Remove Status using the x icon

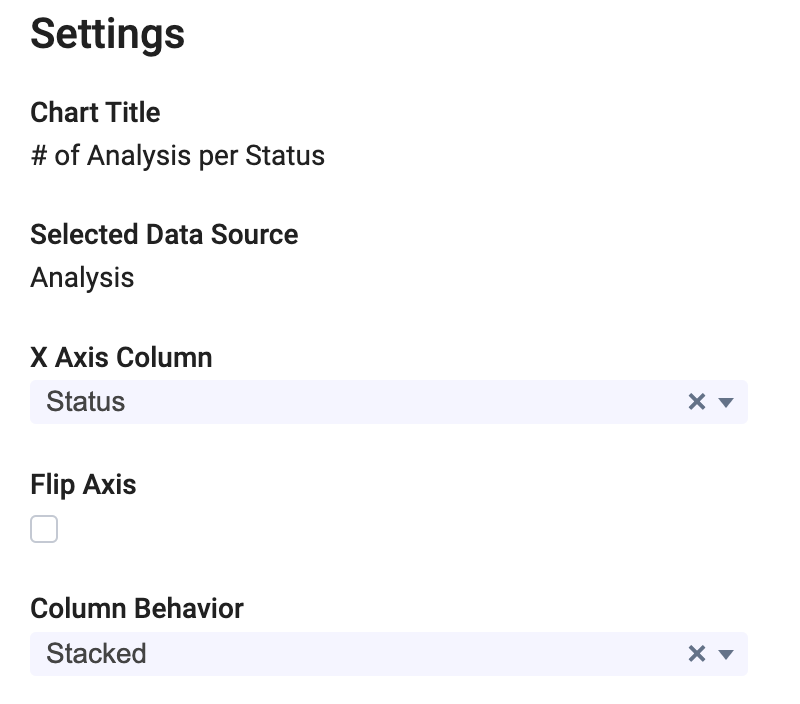[697, 402]
